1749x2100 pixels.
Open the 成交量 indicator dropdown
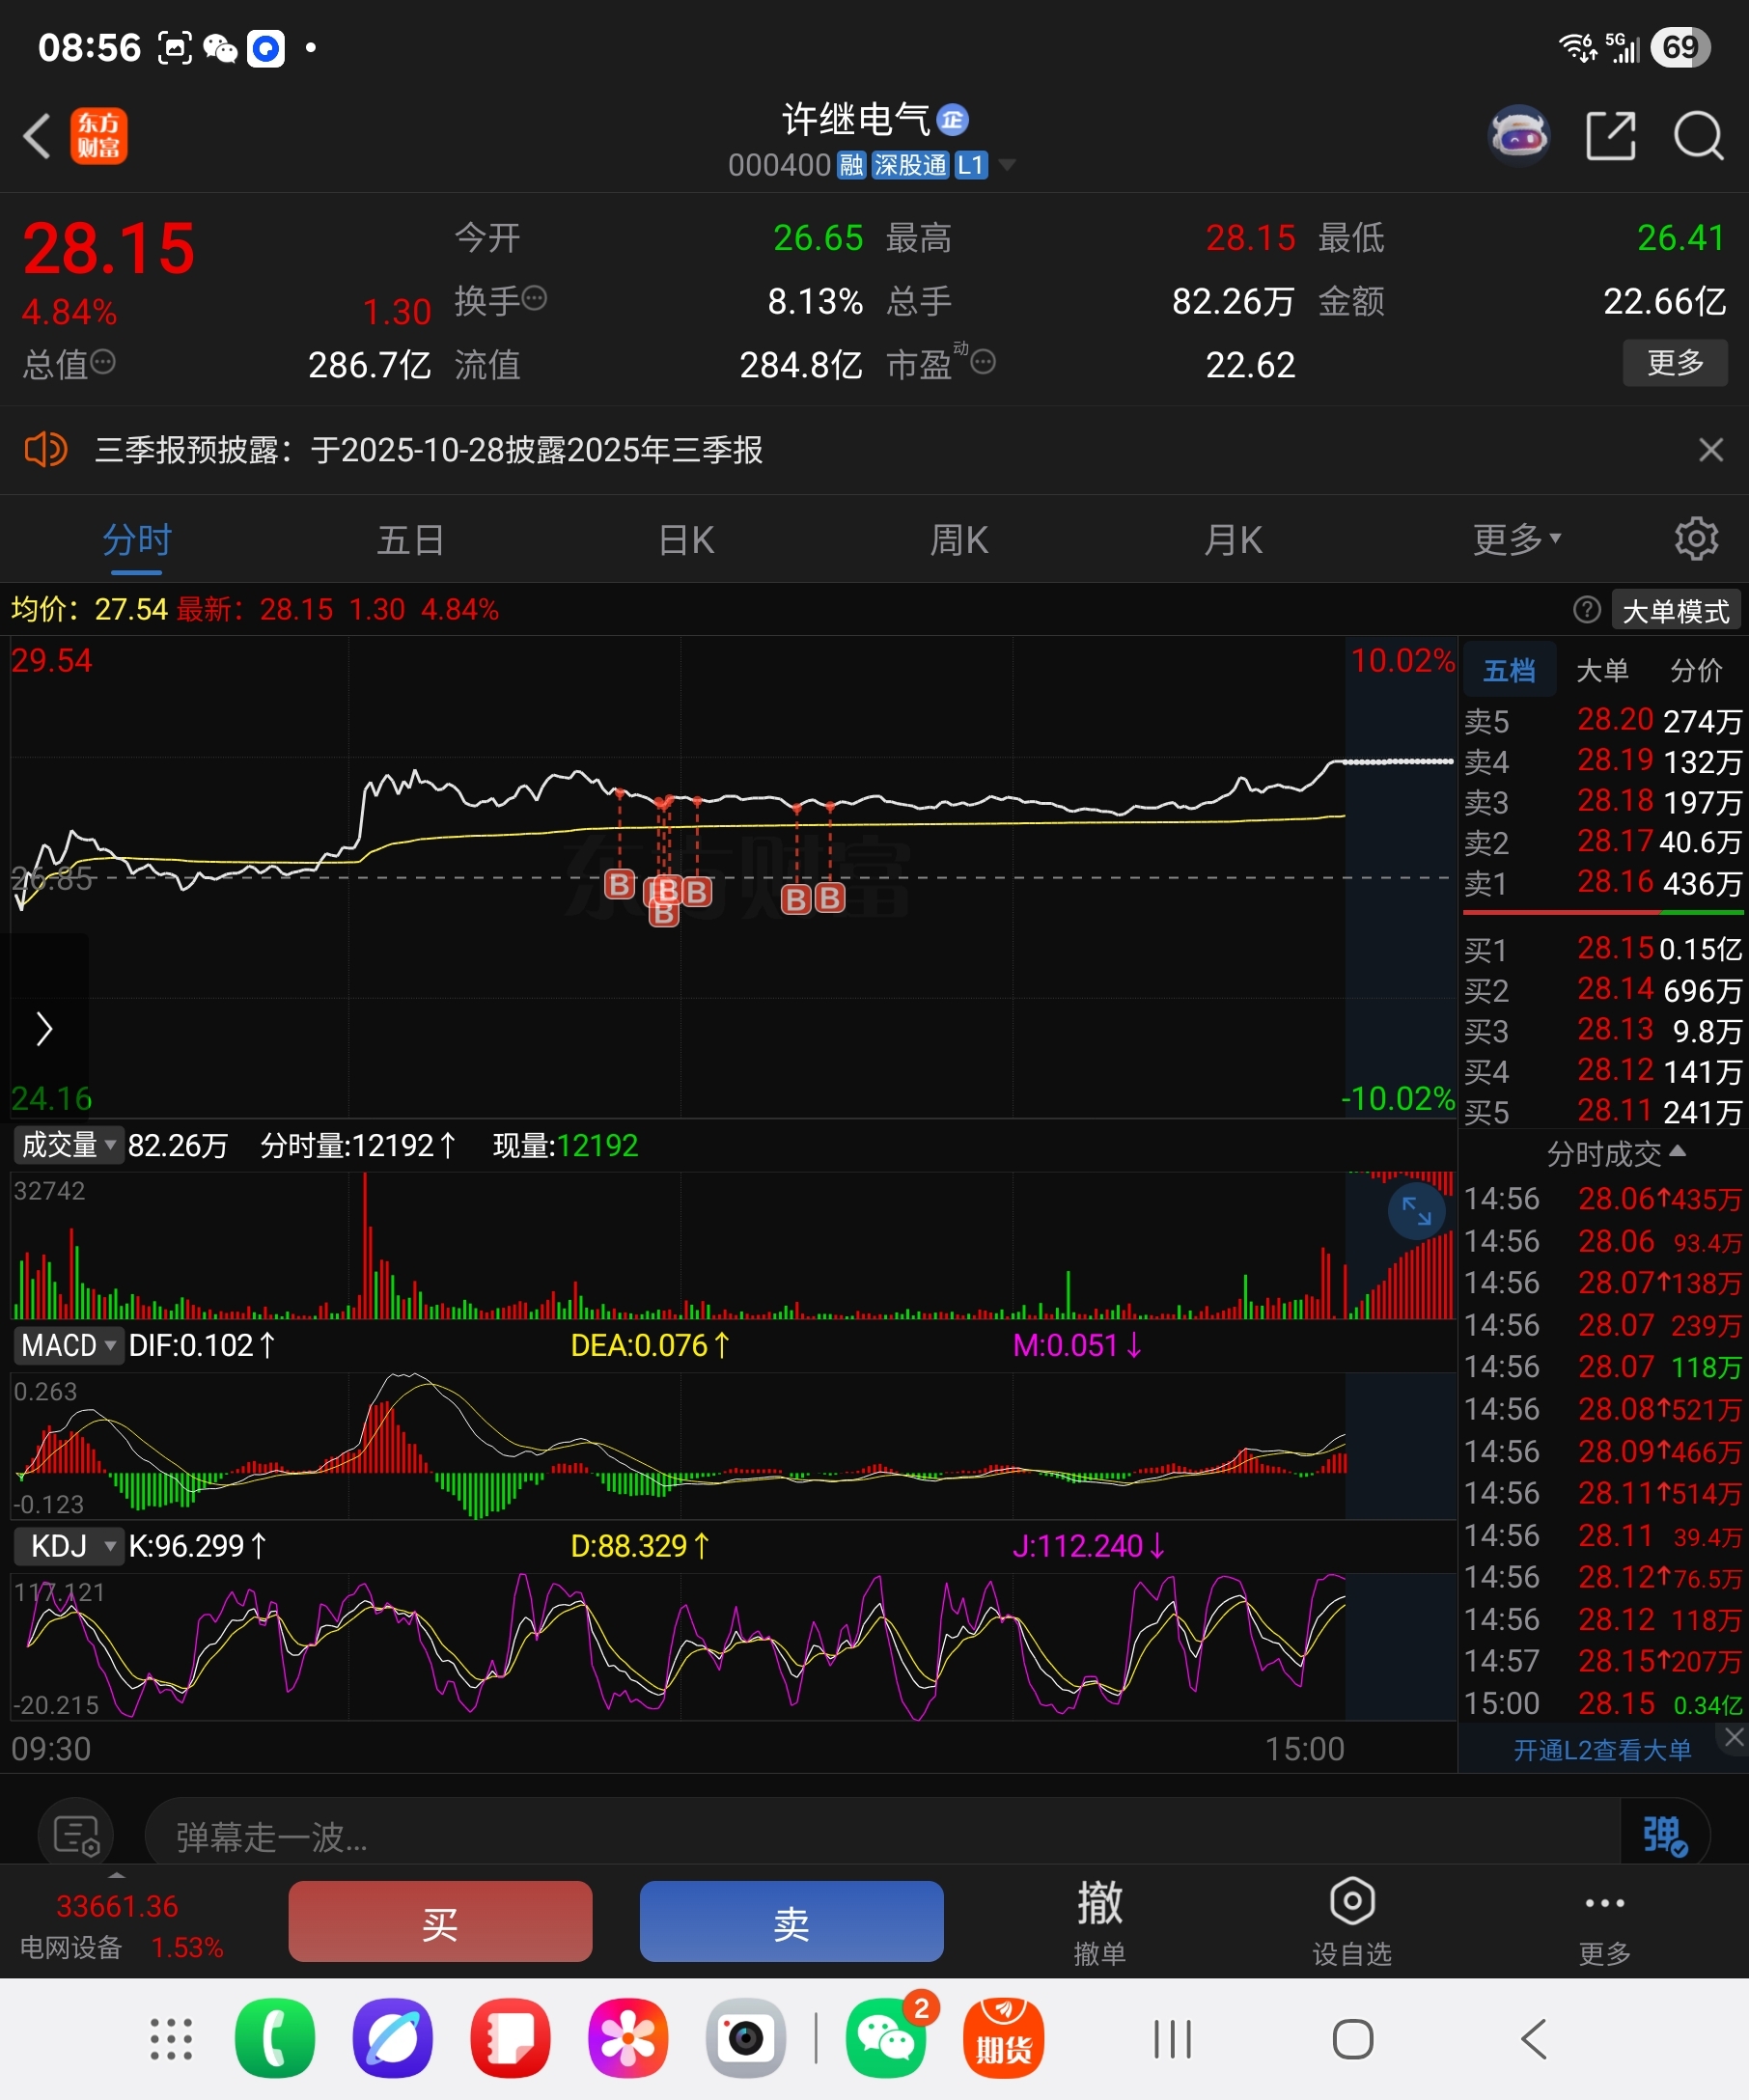pos(68,1145)
